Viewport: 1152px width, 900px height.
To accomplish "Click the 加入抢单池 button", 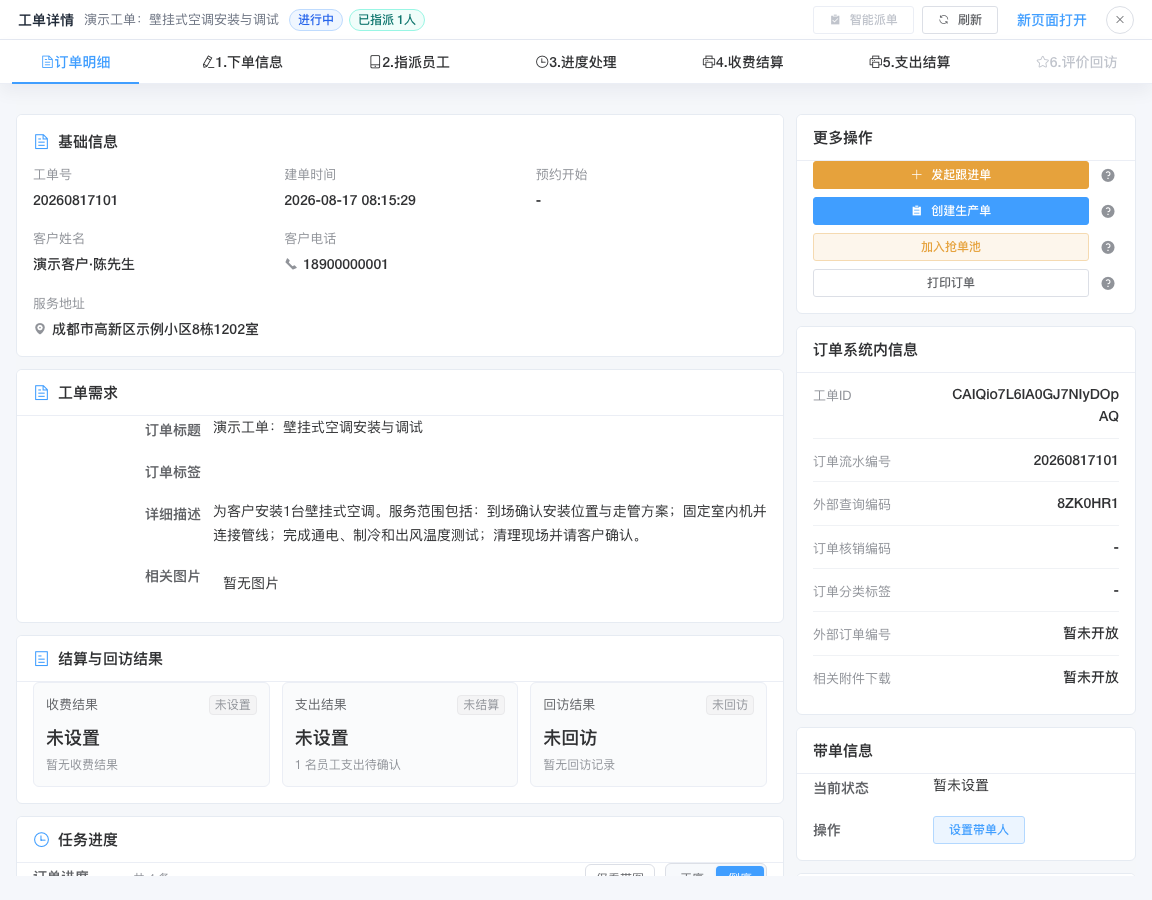I will pyautogui.click(x=951, y=247).
